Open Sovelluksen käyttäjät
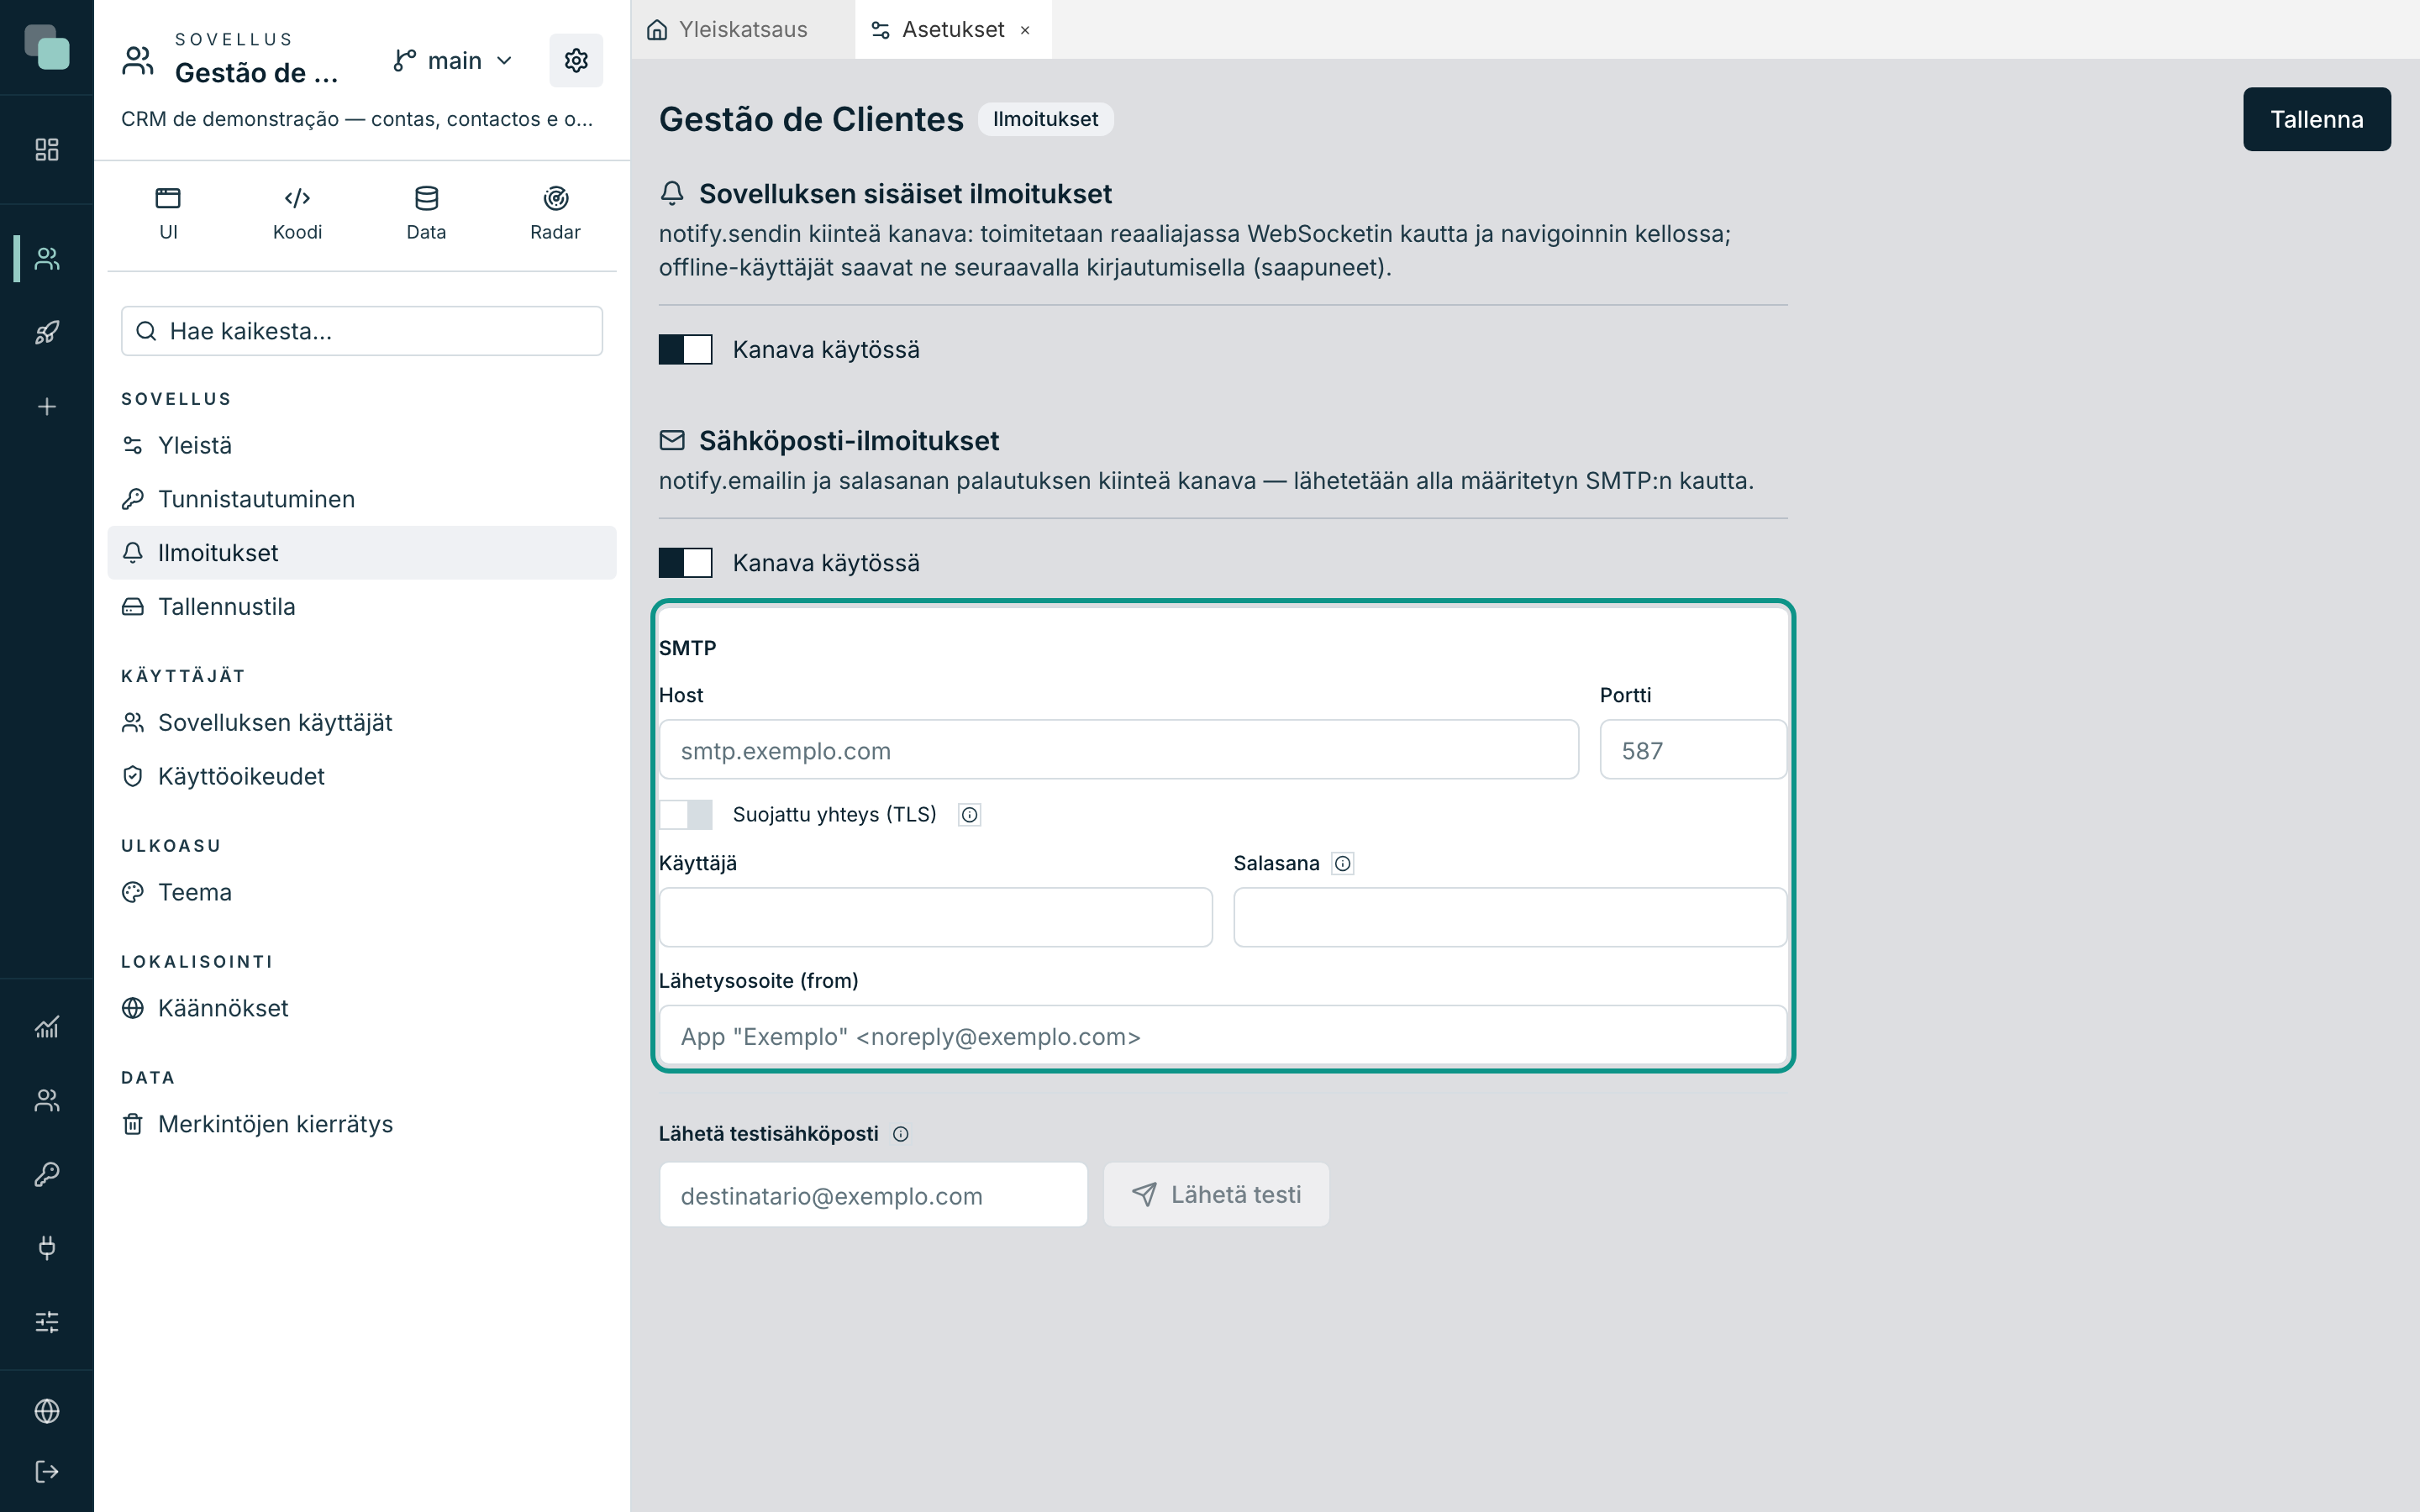 (362, 722)
